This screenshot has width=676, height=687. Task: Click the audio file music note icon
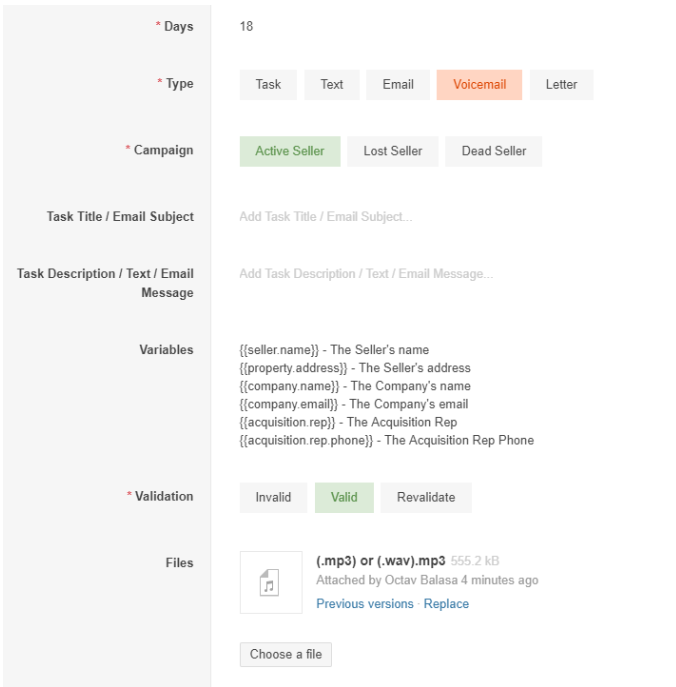click(x=269, y=583)
